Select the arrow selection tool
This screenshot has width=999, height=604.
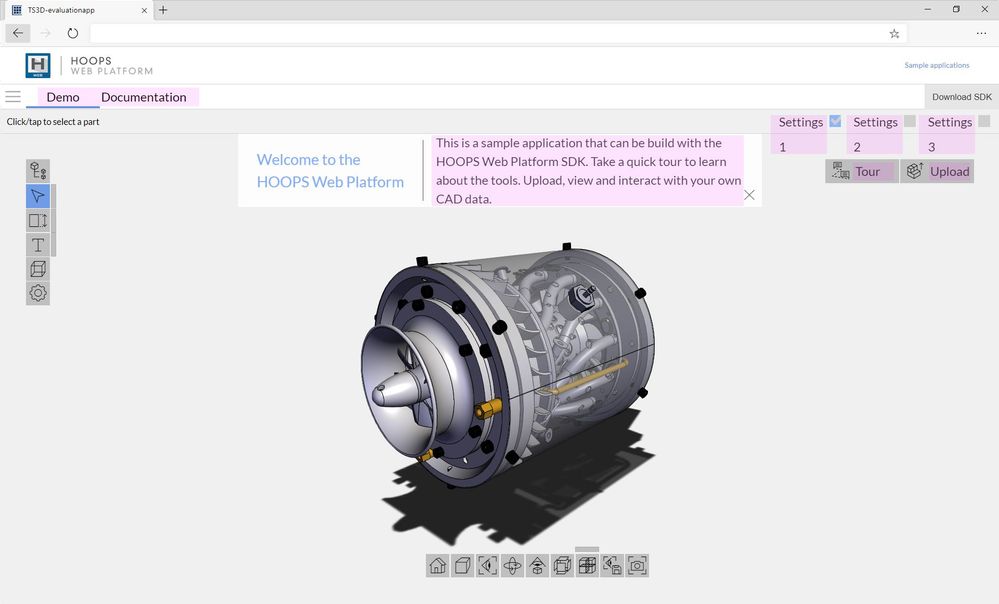[x=38, y=196]
